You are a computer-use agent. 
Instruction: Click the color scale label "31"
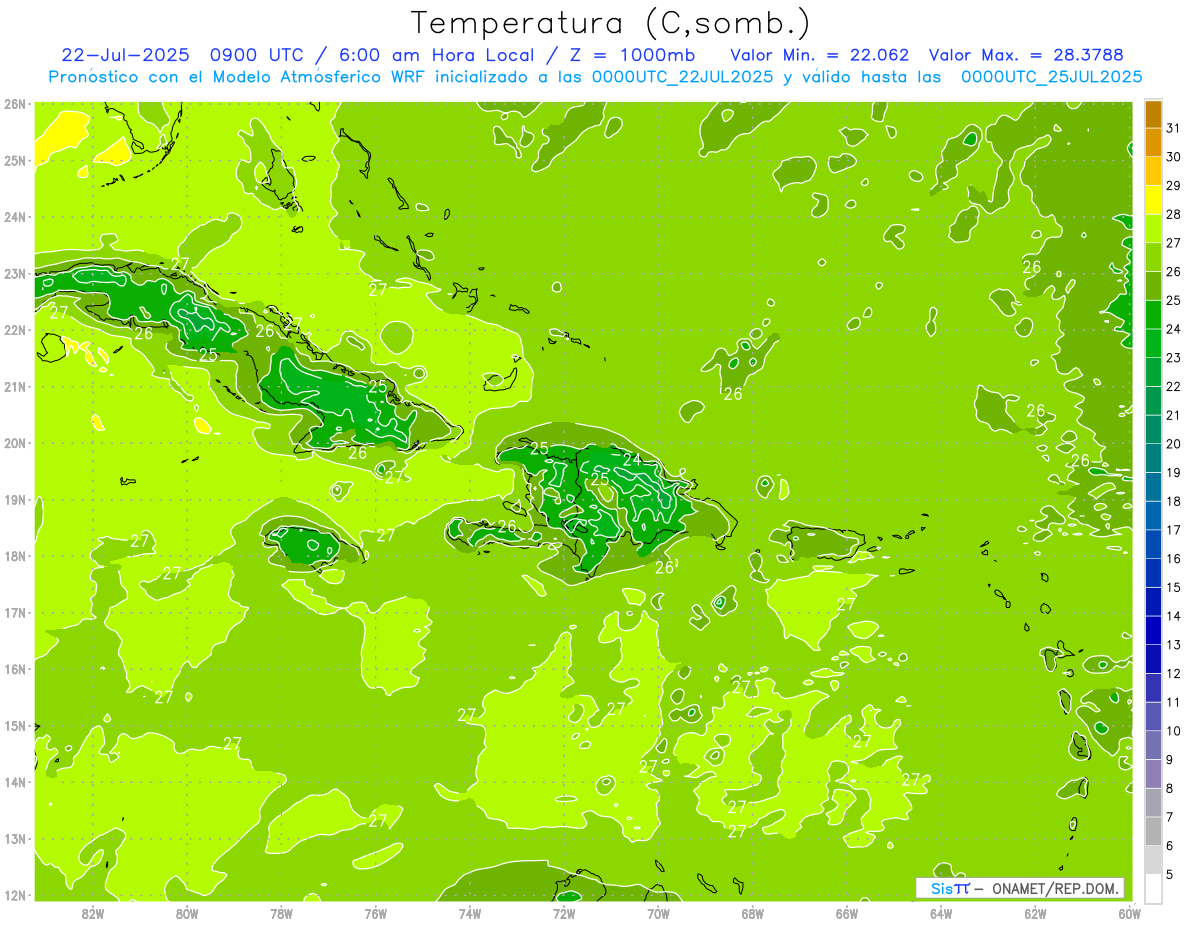pyautogui.click(x=1174, y=128)
